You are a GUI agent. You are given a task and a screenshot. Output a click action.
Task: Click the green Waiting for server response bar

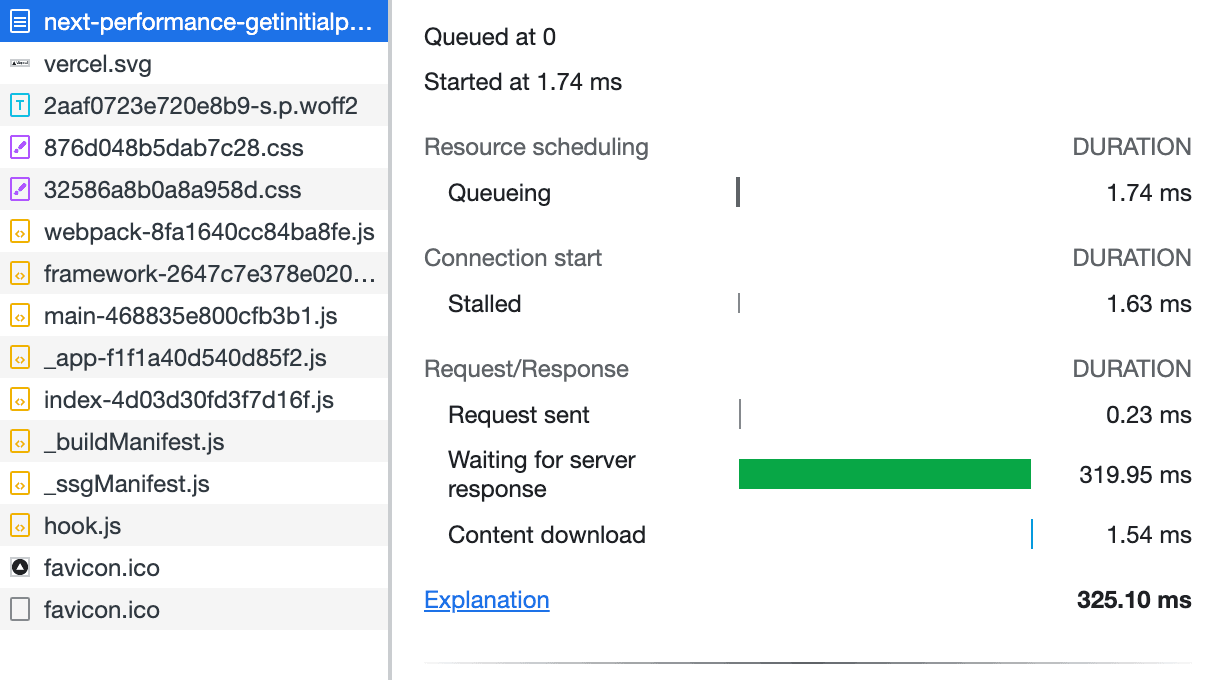click(x=884, y=474)
